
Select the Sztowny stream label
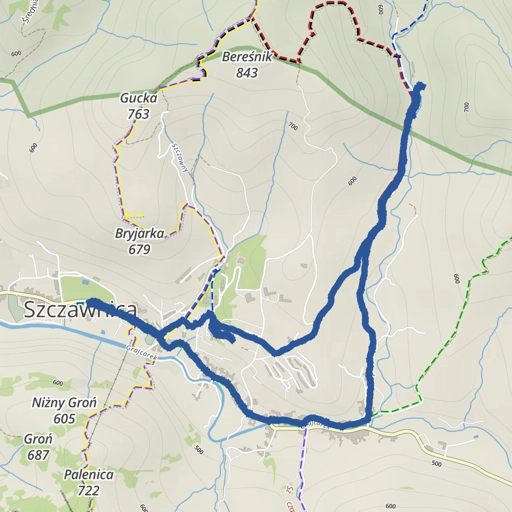point(180,157)
